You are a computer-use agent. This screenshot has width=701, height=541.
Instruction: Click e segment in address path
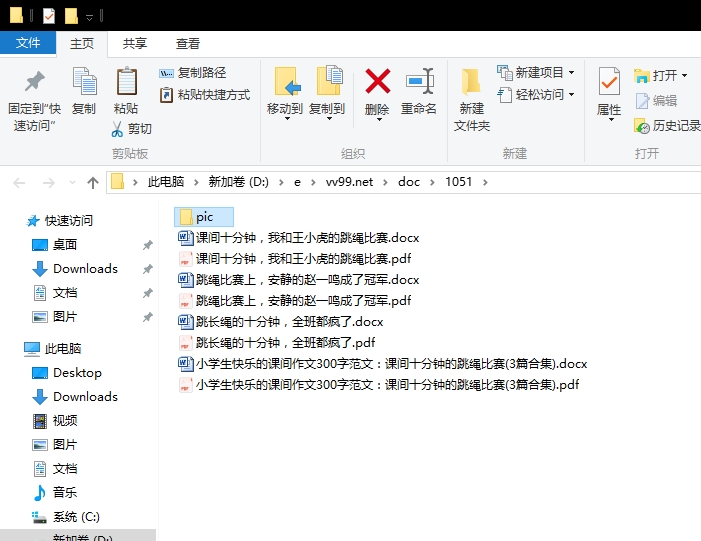[297, 182]
